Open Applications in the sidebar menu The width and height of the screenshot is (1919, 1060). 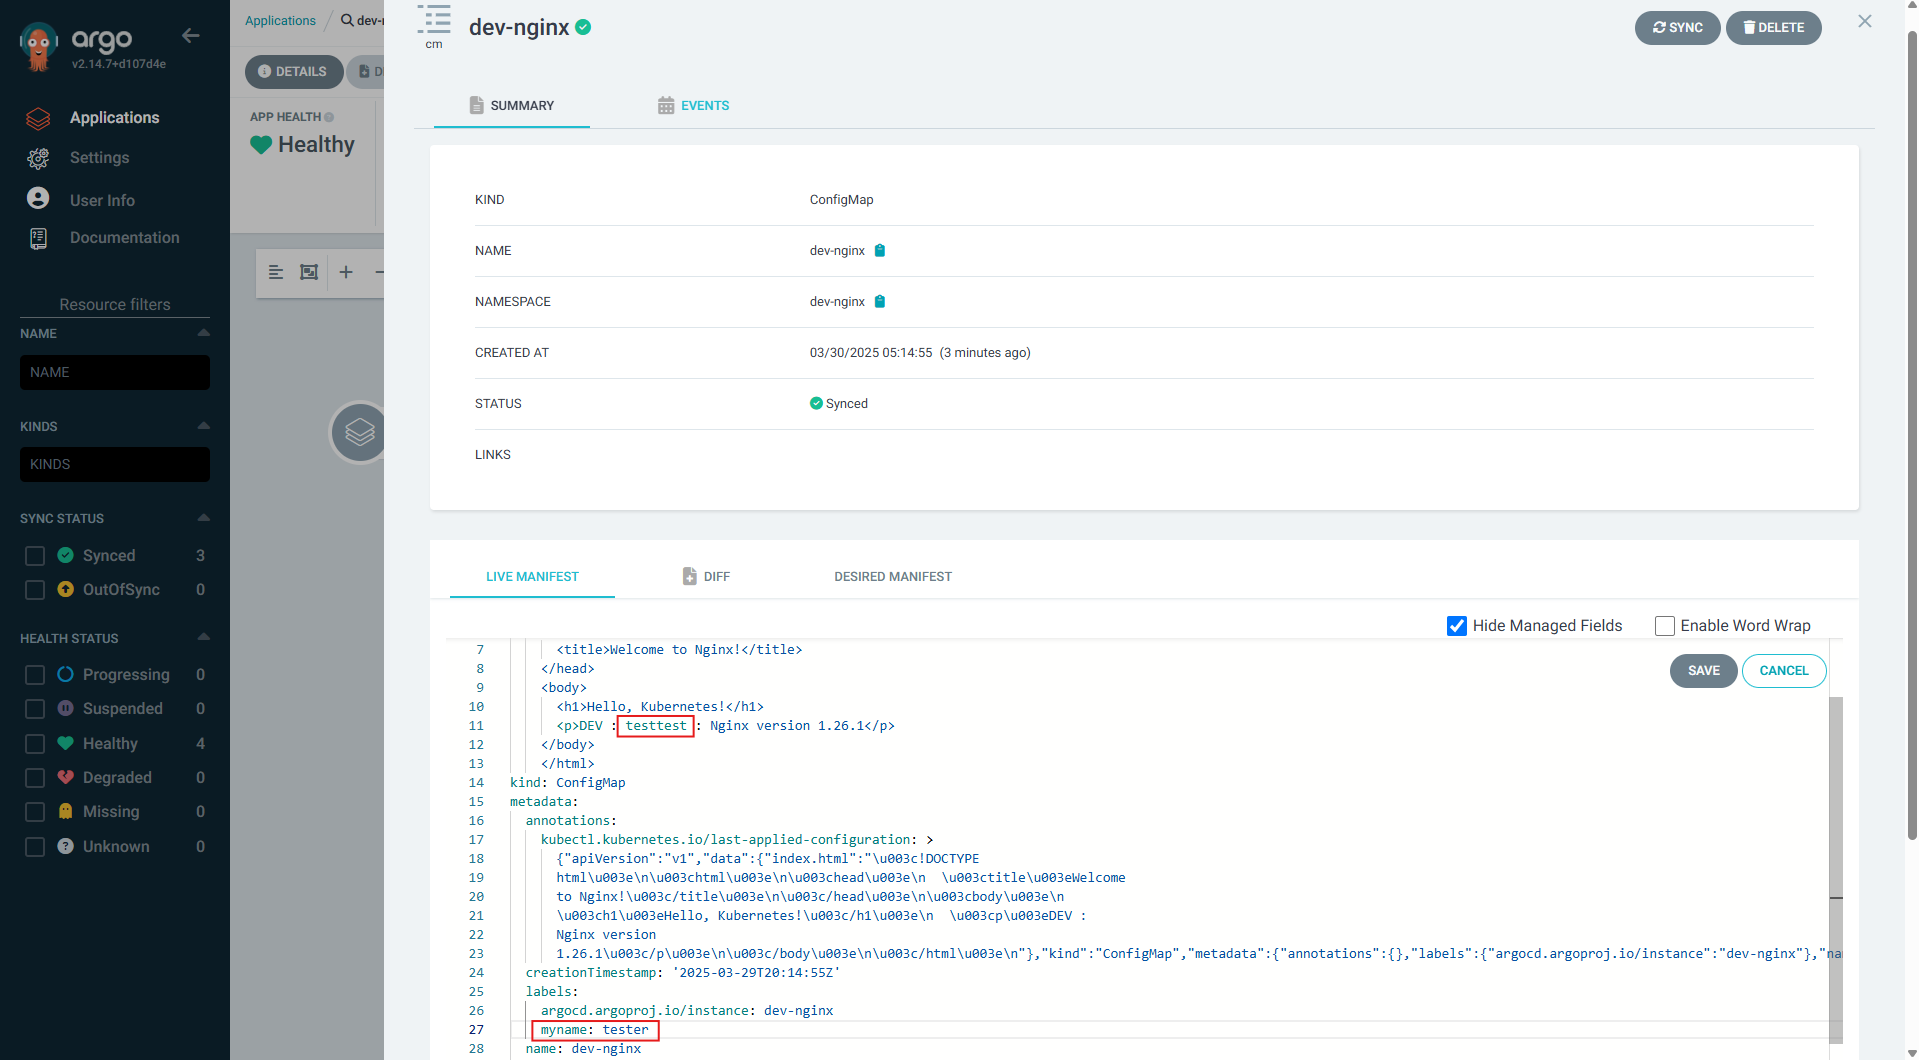(114, 118)
